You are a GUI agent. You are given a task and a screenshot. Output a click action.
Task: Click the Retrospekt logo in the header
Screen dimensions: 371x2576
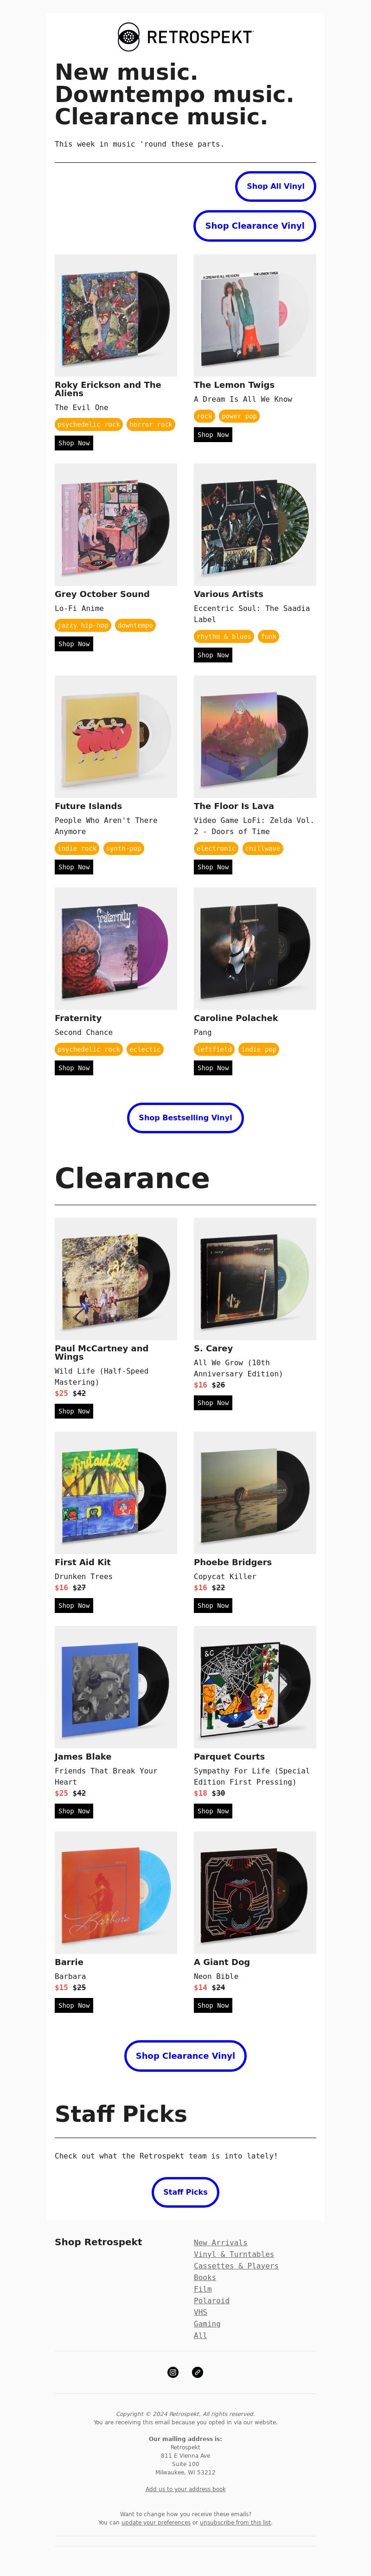(x=185, y=37)
